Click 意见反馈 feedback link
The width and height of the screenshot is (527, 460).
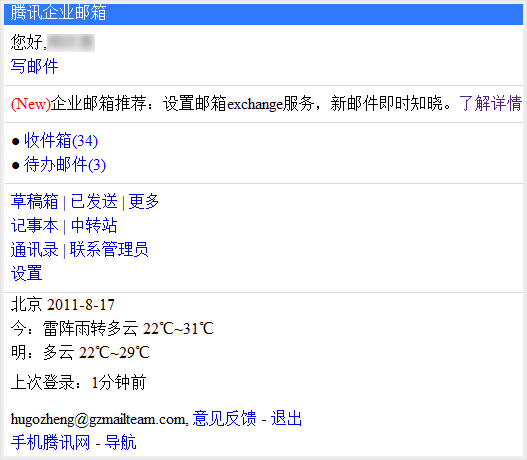tap(224, 419)
